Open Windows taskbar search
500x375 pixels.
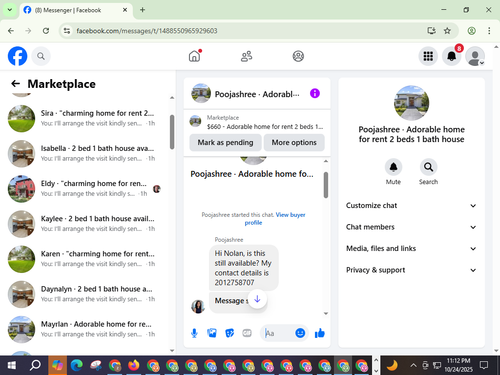click(x=35, y=366)
